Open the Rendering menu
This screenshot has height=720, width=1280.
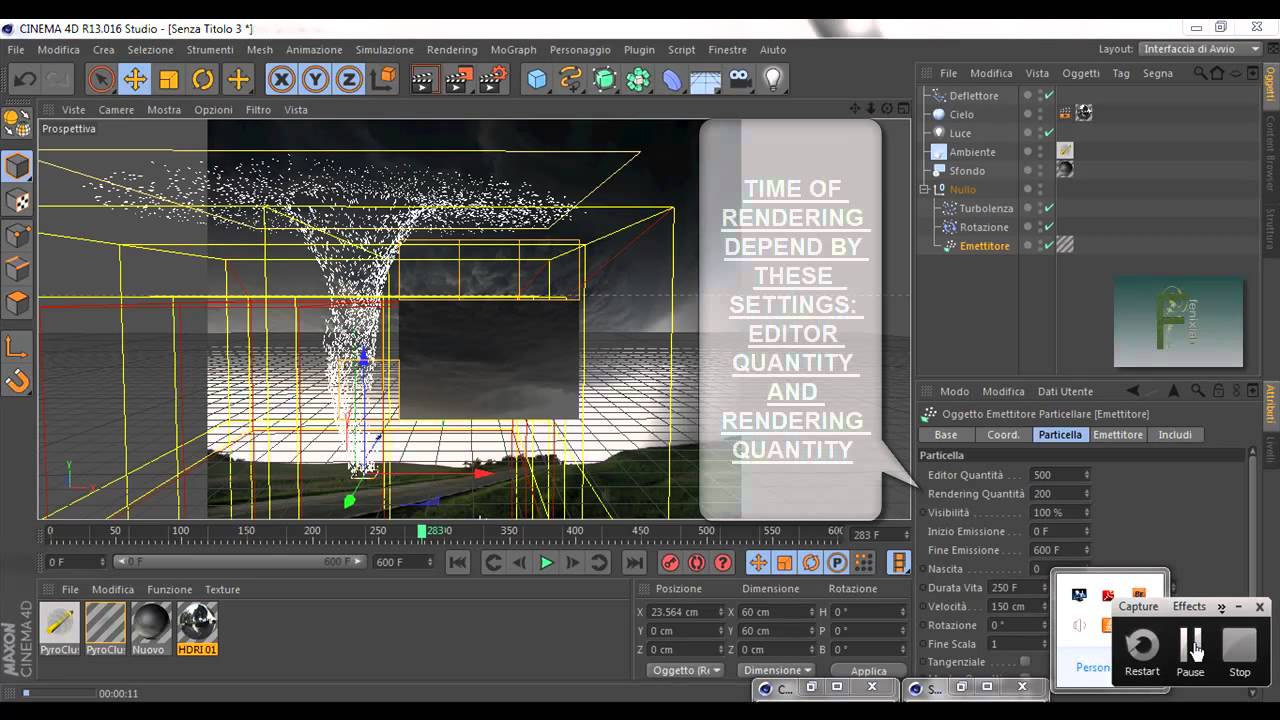pyautogui.click(x=452, y=50)
